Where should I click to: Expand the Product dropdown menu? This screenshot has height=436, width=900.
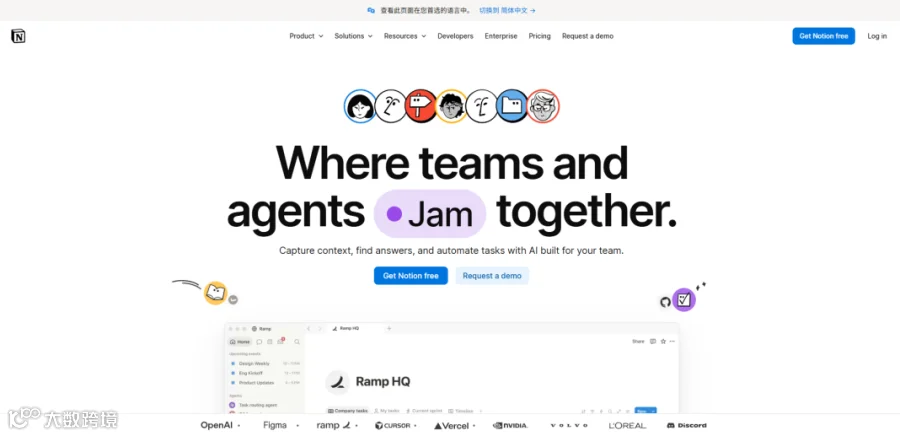[x=306, y=36]
